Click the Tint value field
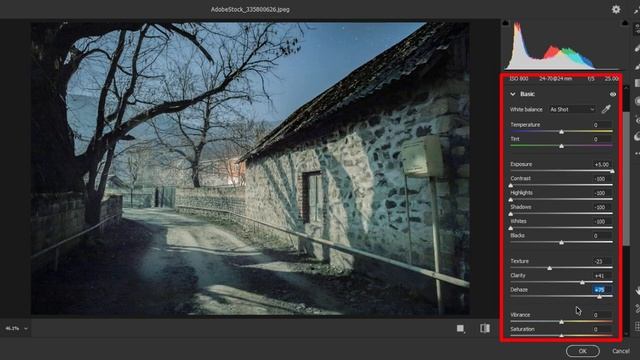 [602, 139]
